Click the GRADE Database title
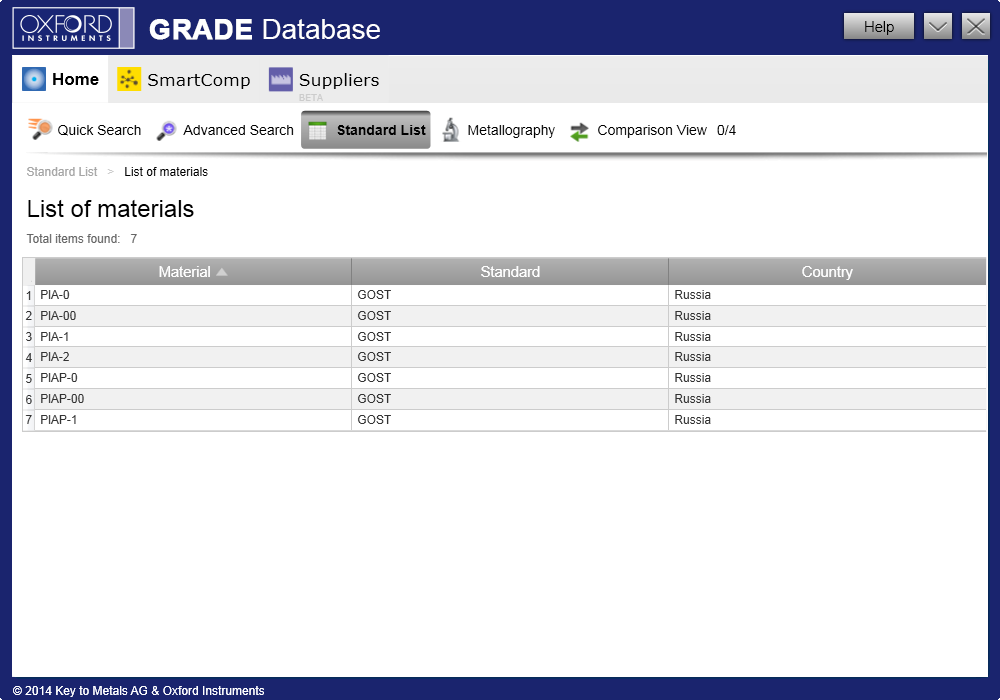1000x700 pixels. [x=265, y=29]
